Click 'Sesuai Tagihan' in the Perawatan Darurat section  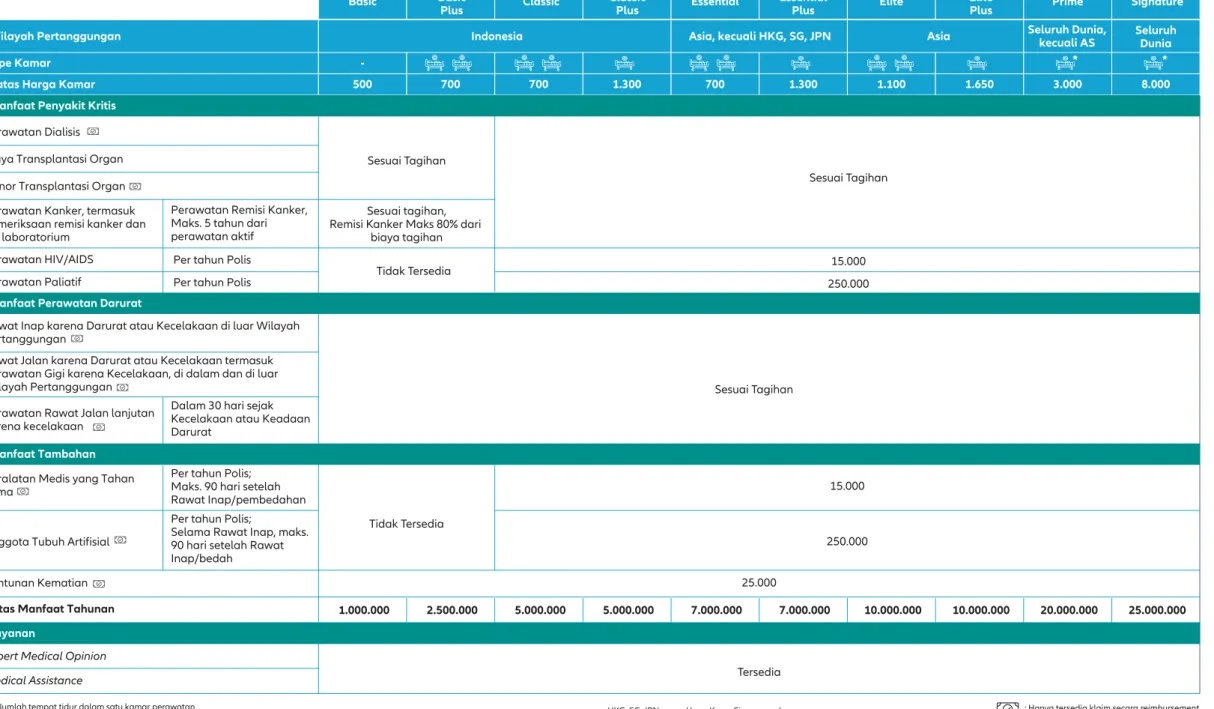point(754,389)
